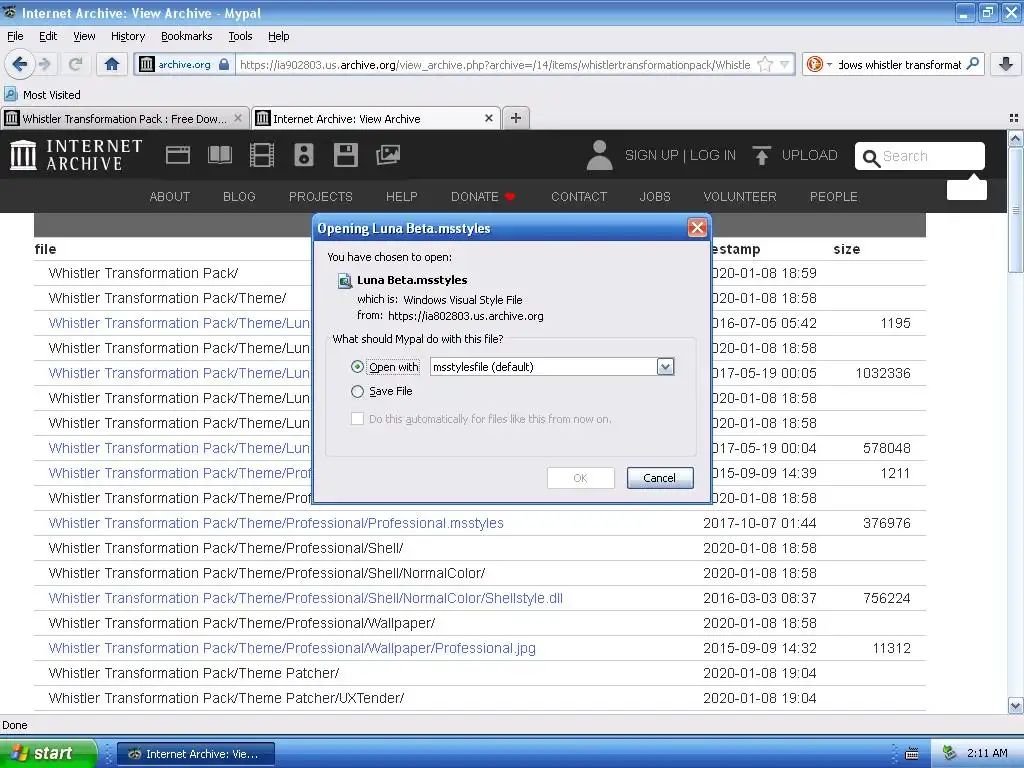Click the taskbar clock showing 2:11 AM
This screenshot has height=768, width=1024.
pos(987,753)
